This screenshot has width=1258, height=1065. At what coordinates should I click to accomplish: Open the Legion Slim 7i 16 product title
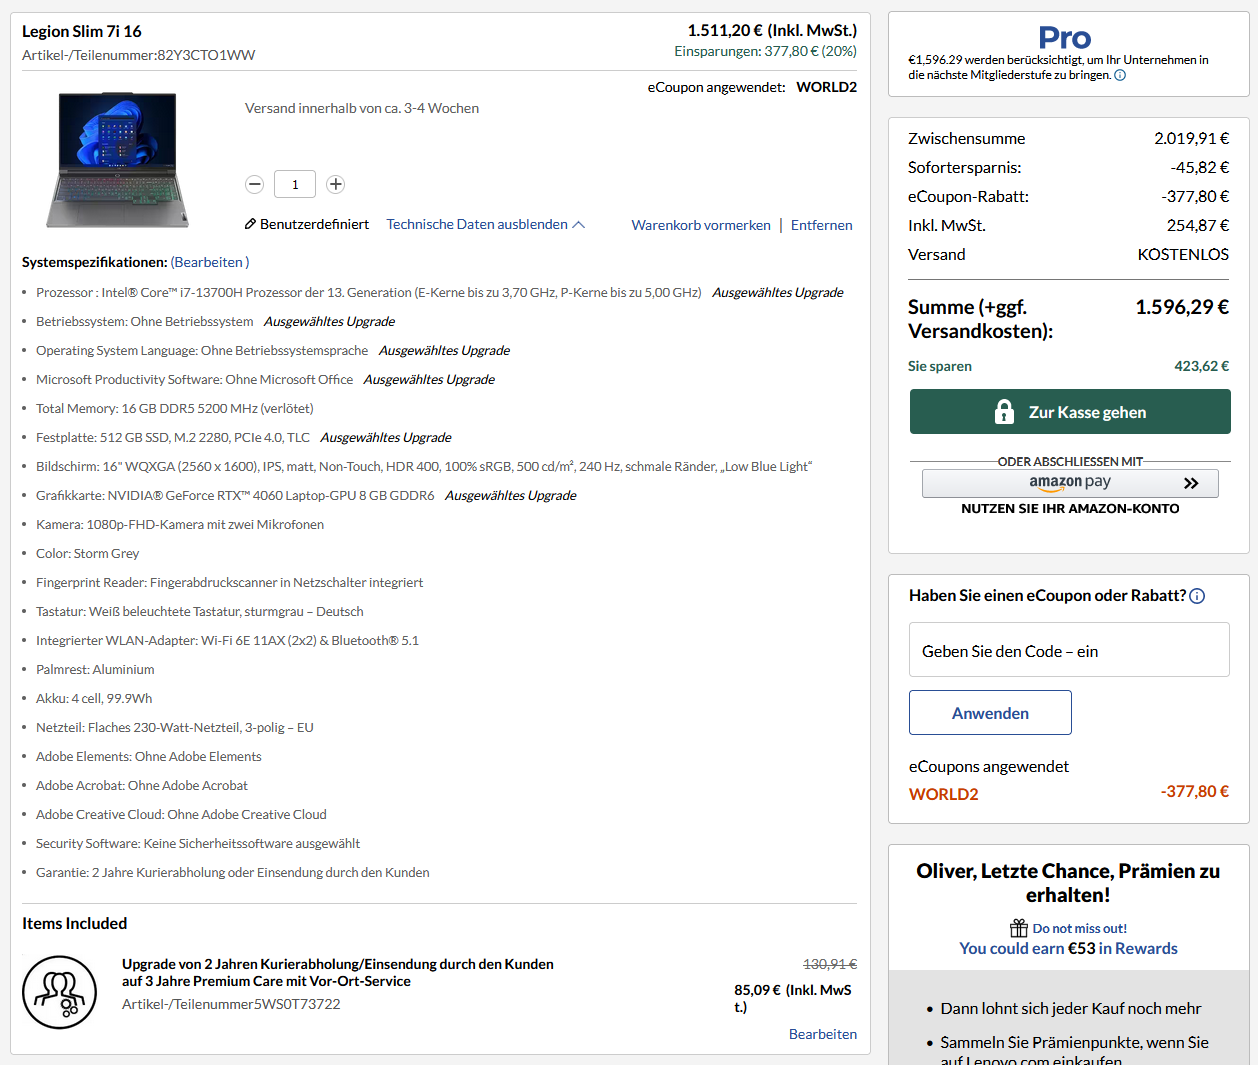pyautogui.click(x=82, y=31)
